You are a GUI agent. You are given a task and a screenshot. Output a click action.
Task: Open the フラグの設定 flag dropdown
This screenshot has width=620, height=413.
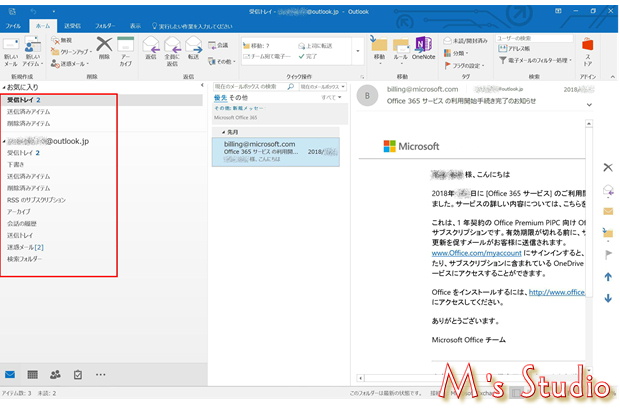[x=464, y=65]
